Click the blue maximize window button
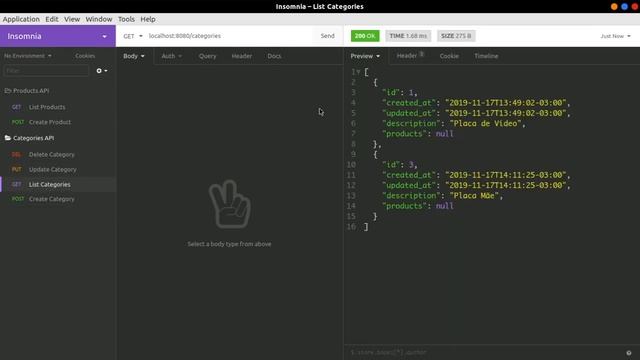This screenshot has width=640, height=360. pos(624,7)
